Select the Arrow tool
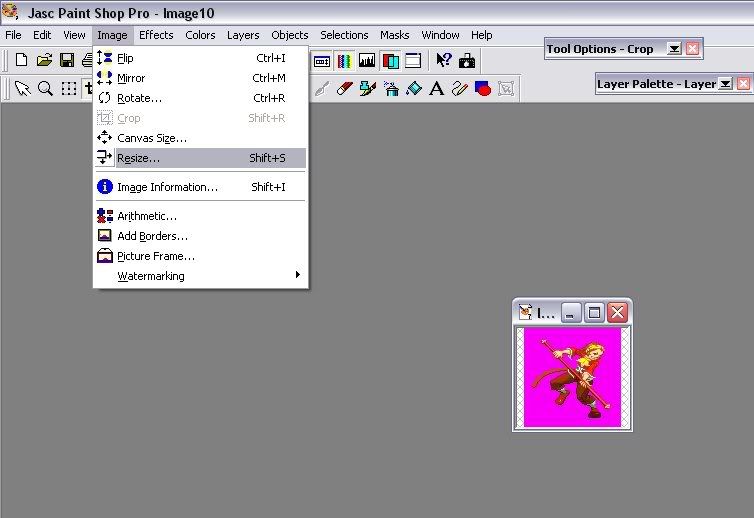This screenshot has width=754, height=518. [22, 88]
